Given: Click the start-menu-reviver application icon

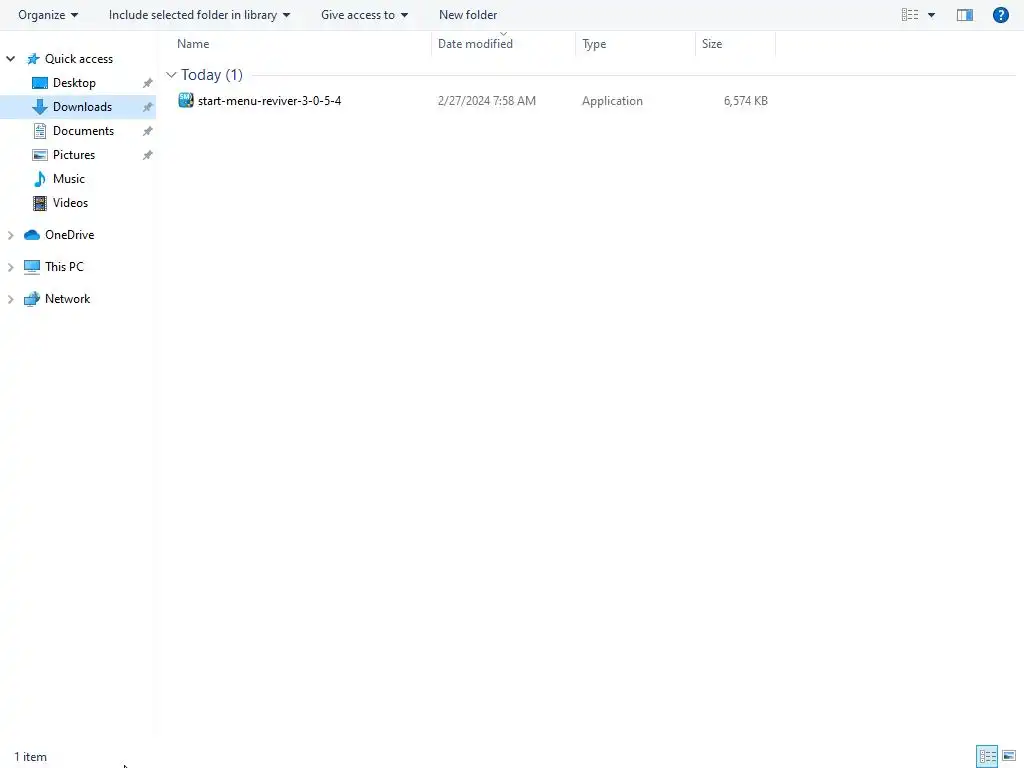Looking at the screenshot, I should click(x=186, y=100).
